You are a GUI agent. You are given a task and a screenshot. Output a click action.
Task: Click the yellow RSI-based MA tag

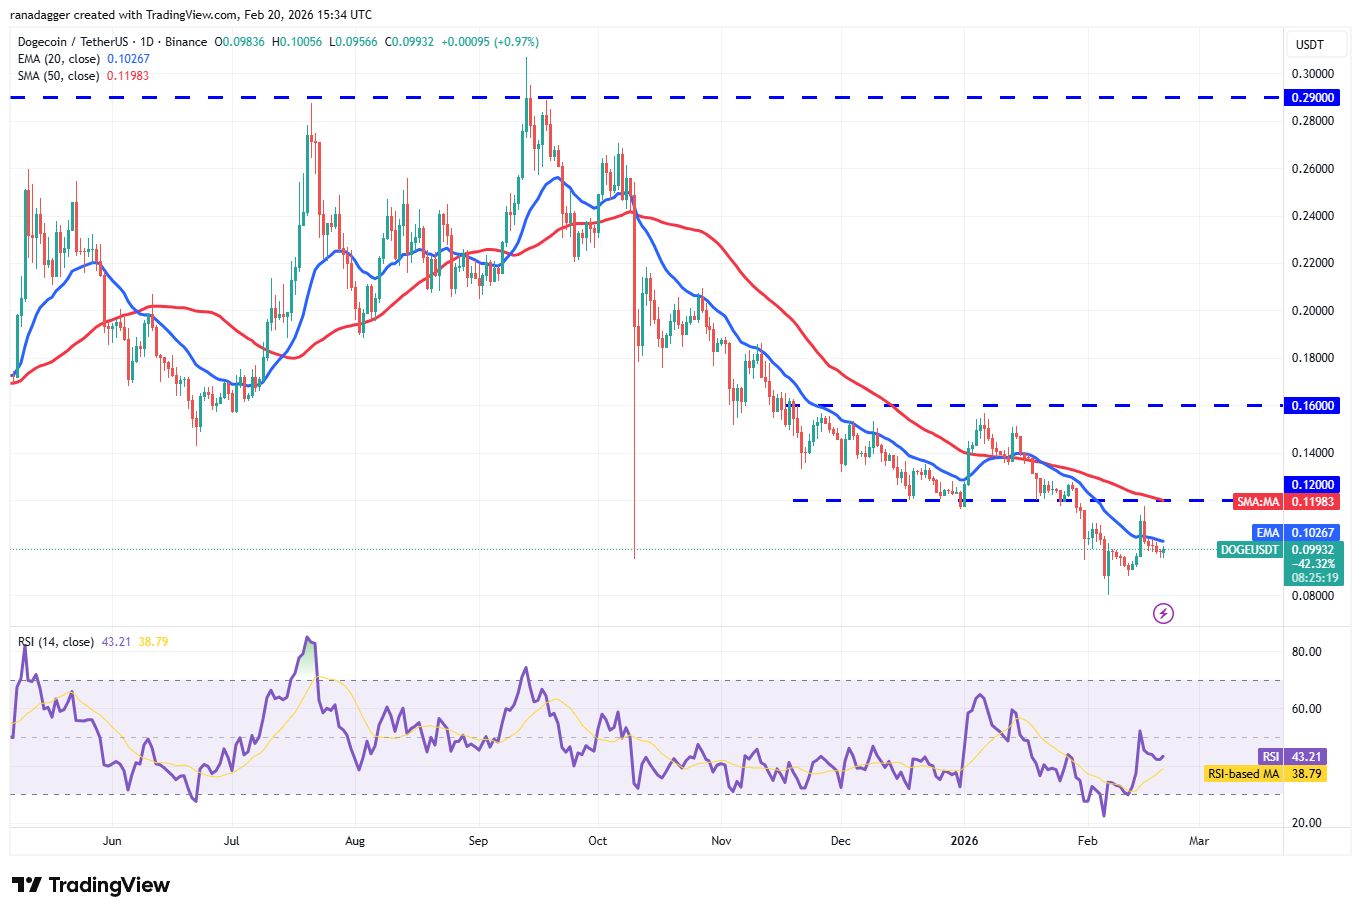coord(1243,774)
